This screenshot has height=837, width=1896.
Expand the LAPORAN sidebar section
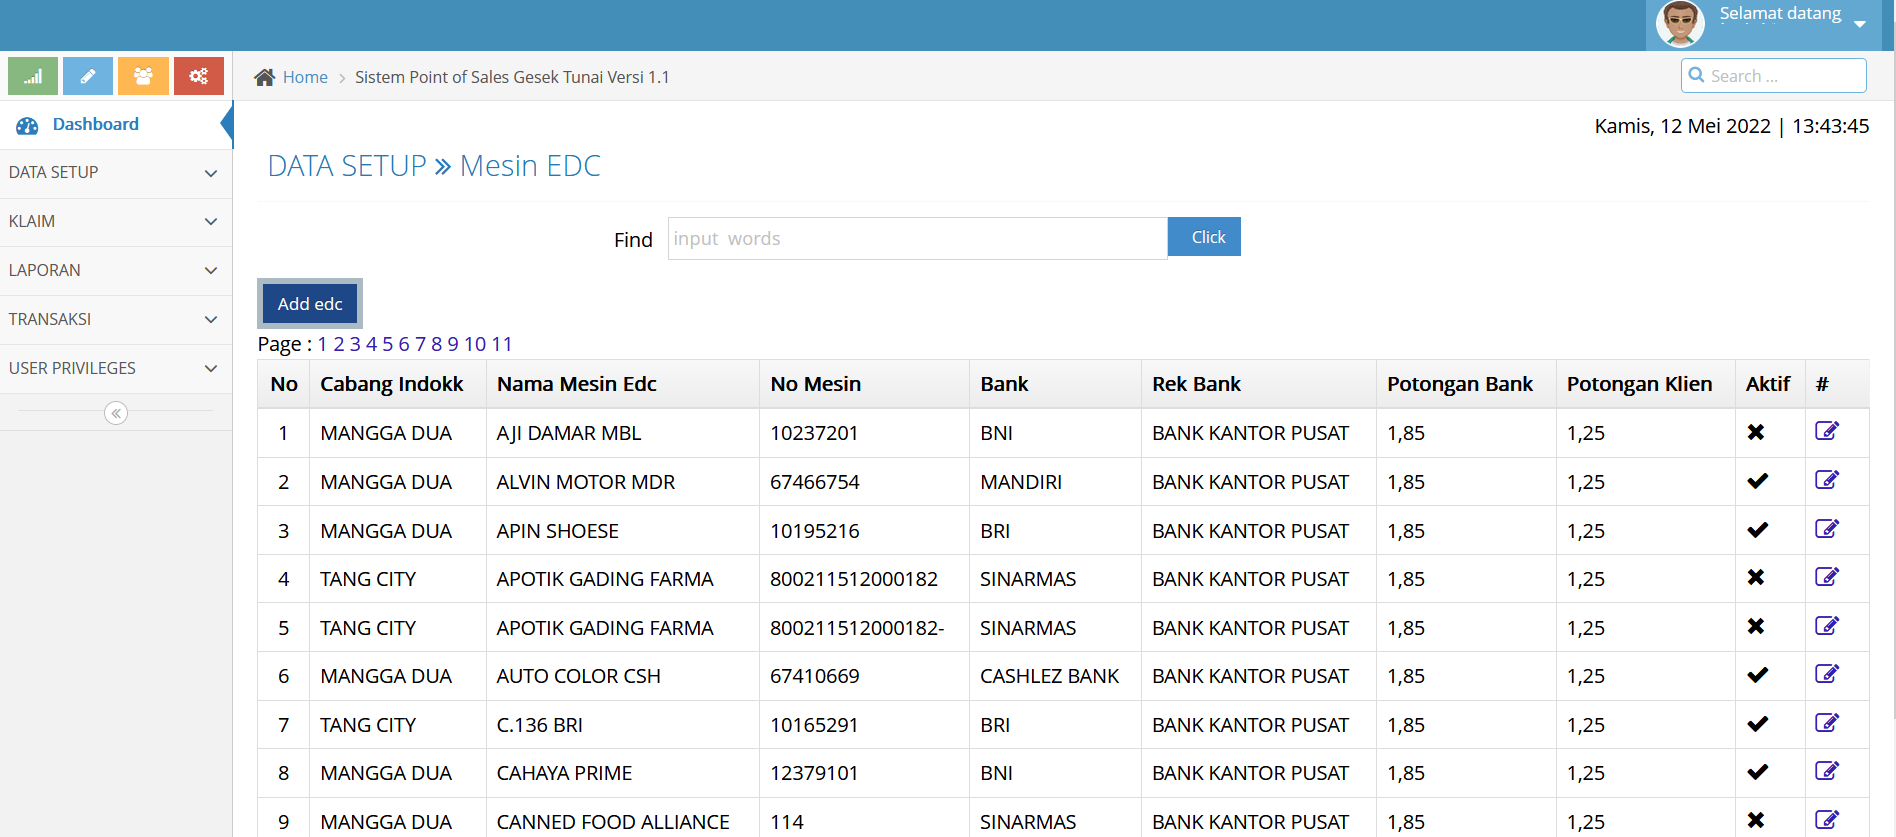click(x=115, y=270)
